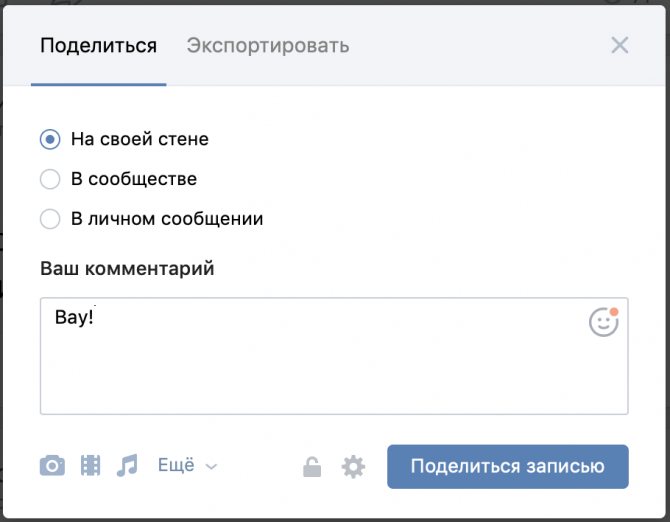Pick the 'В личном сообщении' radio button
Screen dimensions: 670x522
[x=50, y=219]
